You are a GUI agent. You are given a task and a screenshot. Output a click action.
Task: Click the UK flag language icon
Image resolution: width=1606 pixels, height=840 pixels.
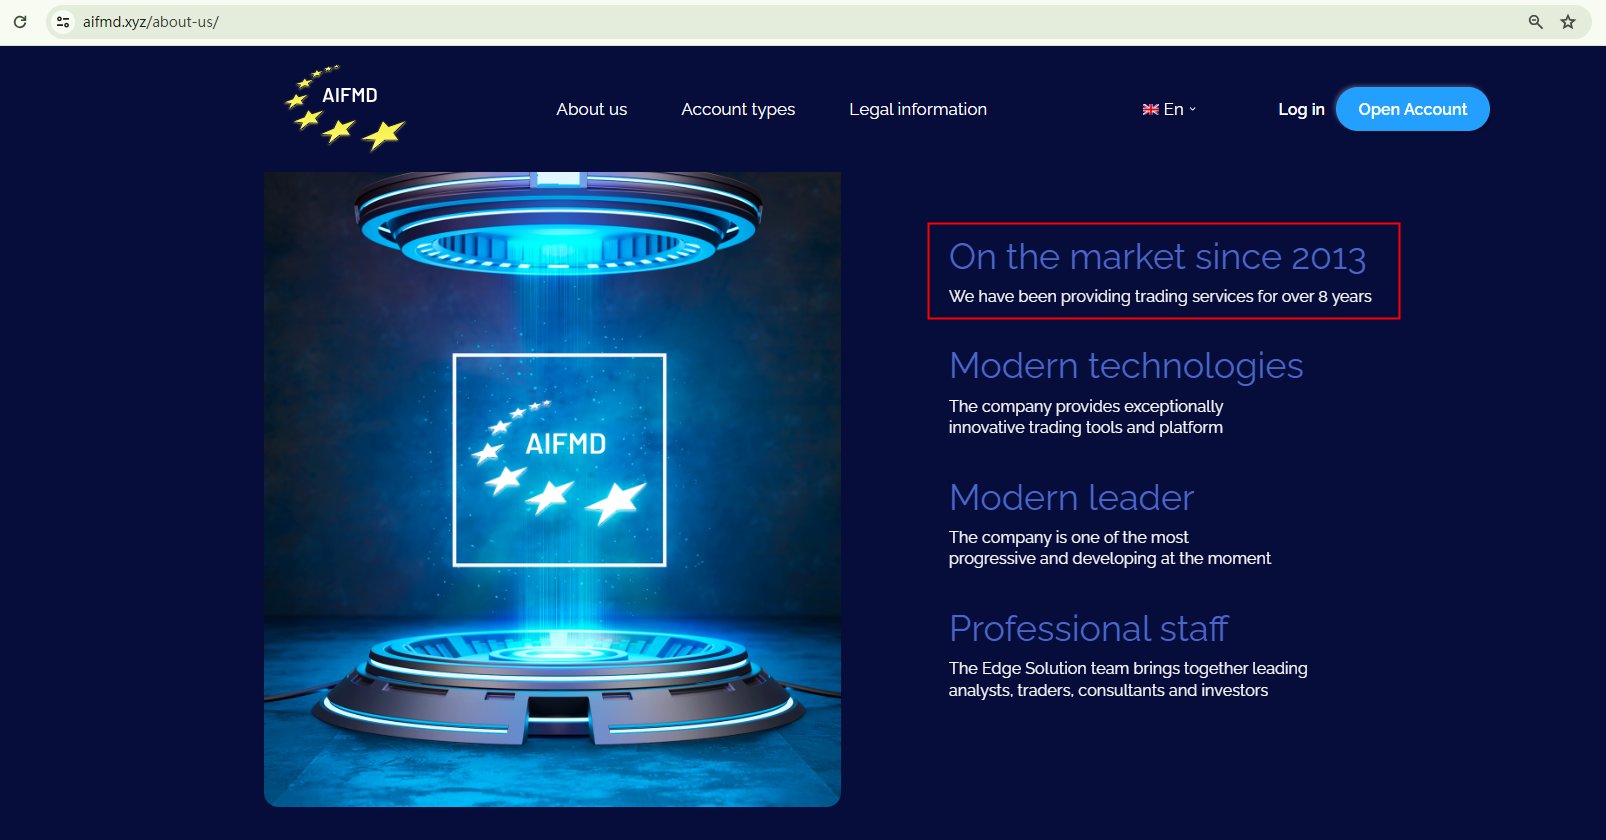(x=1151, y=110)
